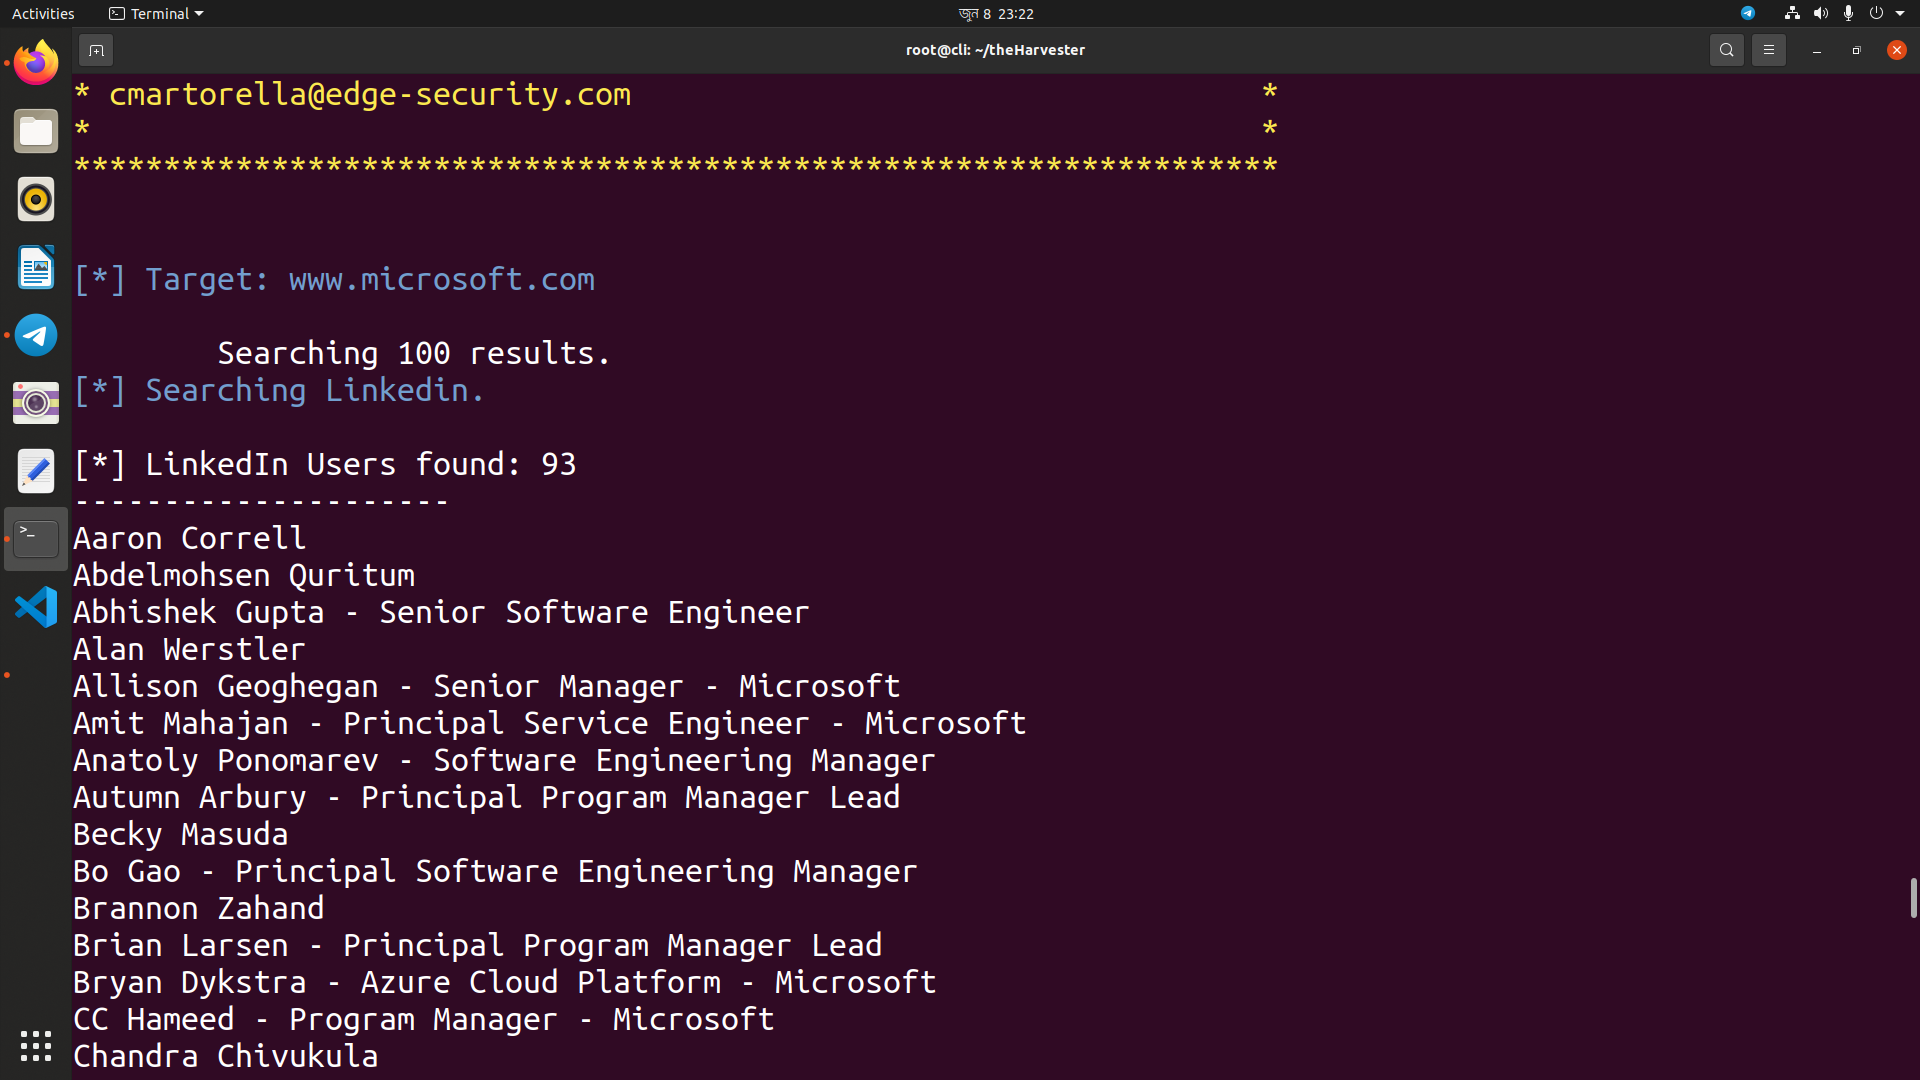Screen dimensions: 1920x1080
Task: Click the network status indicator
Action: pos(1790,13)
